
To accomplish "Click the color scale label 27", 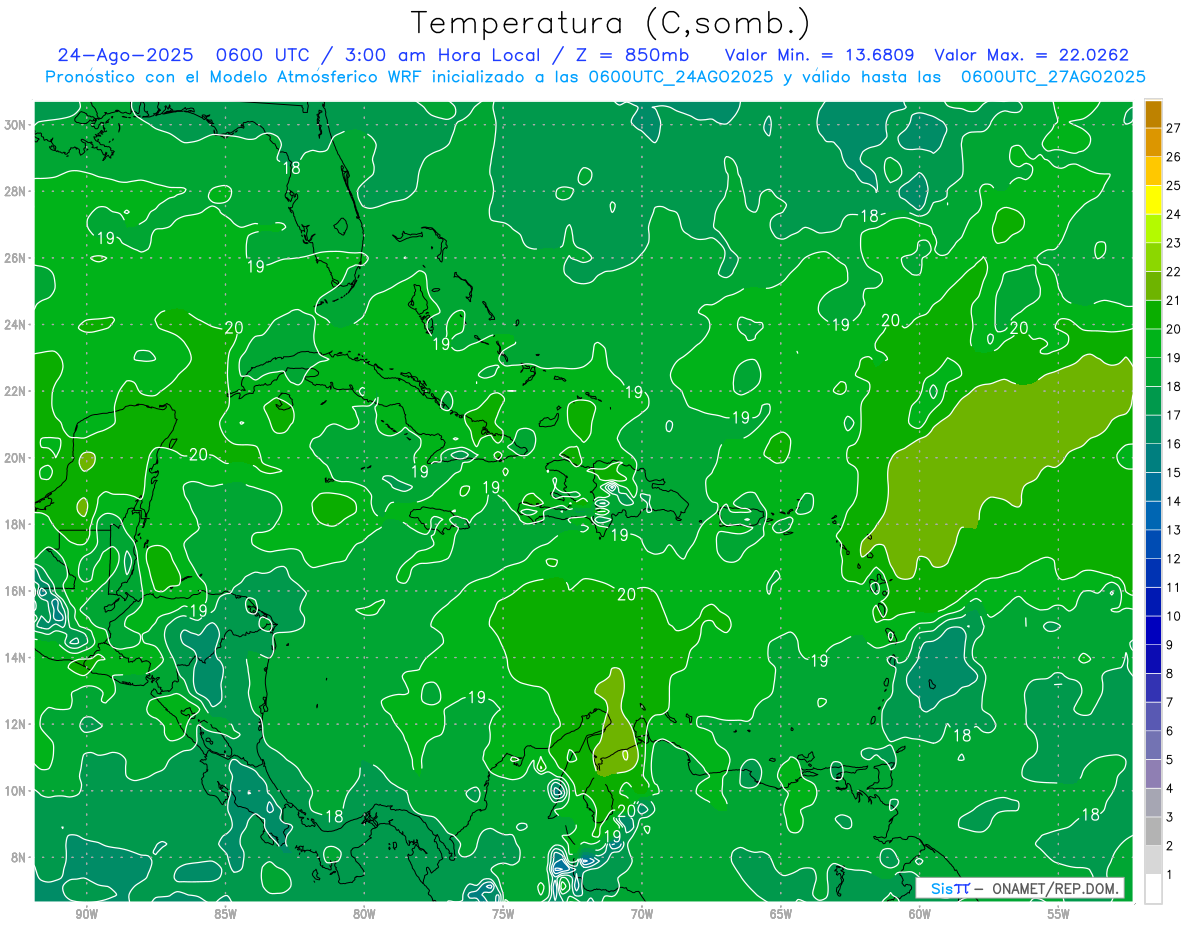I will pyautogui.click(x=1173, y=128).
